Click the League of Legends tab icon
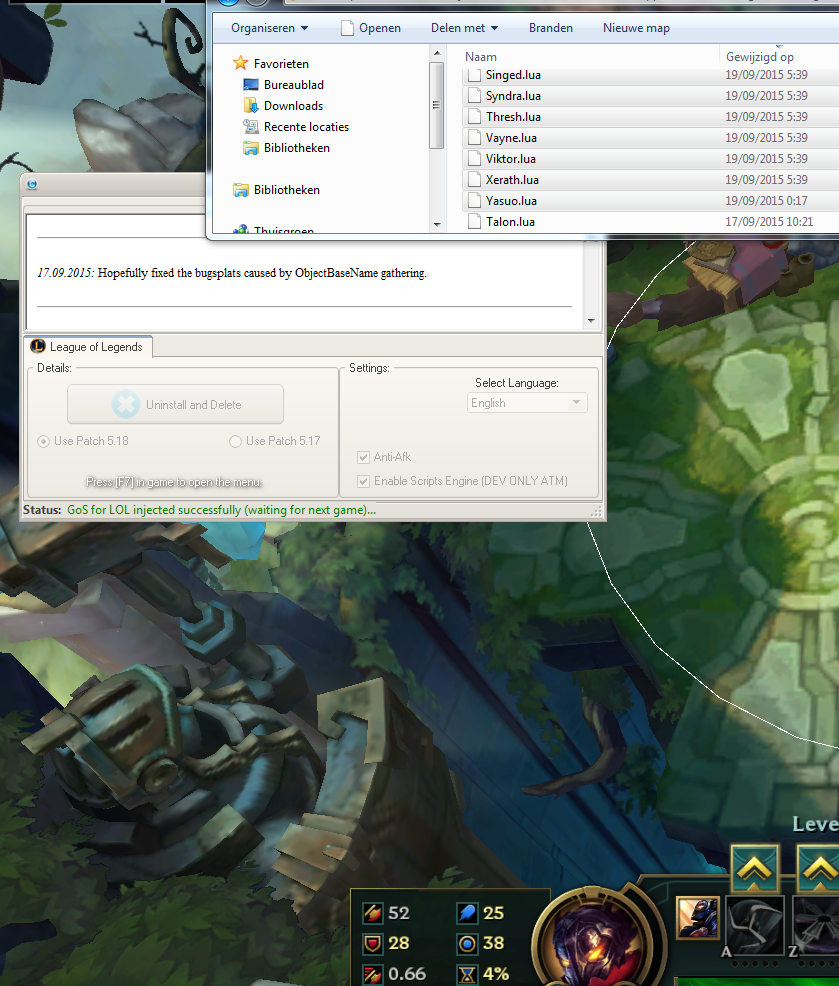The image size is (839, 986). (x=38, y=346)
